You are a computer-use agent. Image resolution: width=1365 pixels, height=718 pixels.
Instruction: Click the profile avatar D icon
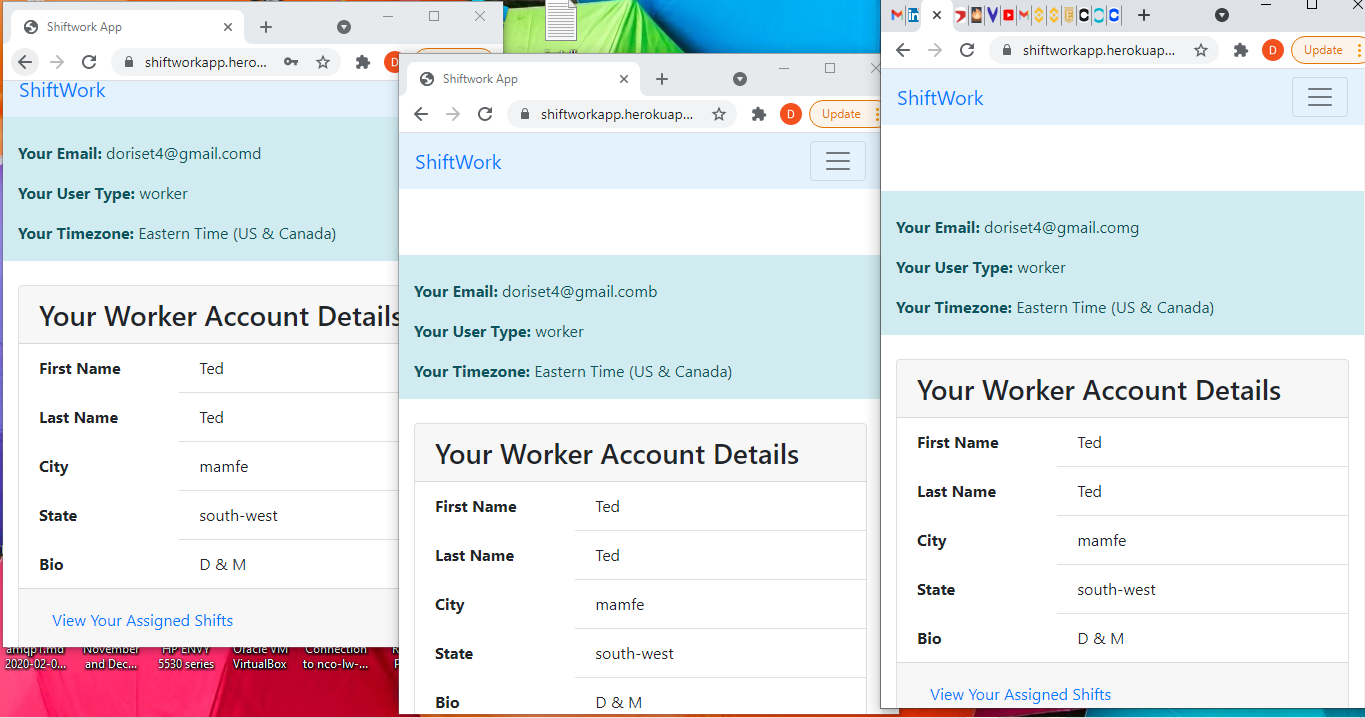[x=1272, y=49]
